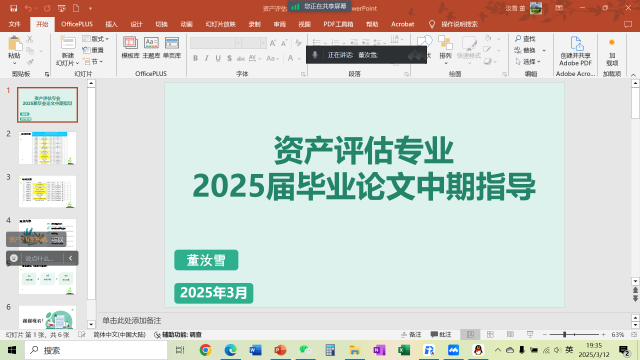640x360 pixels.
Task: Click the Copy icon in the clipboard group
Action: (30, 51)
